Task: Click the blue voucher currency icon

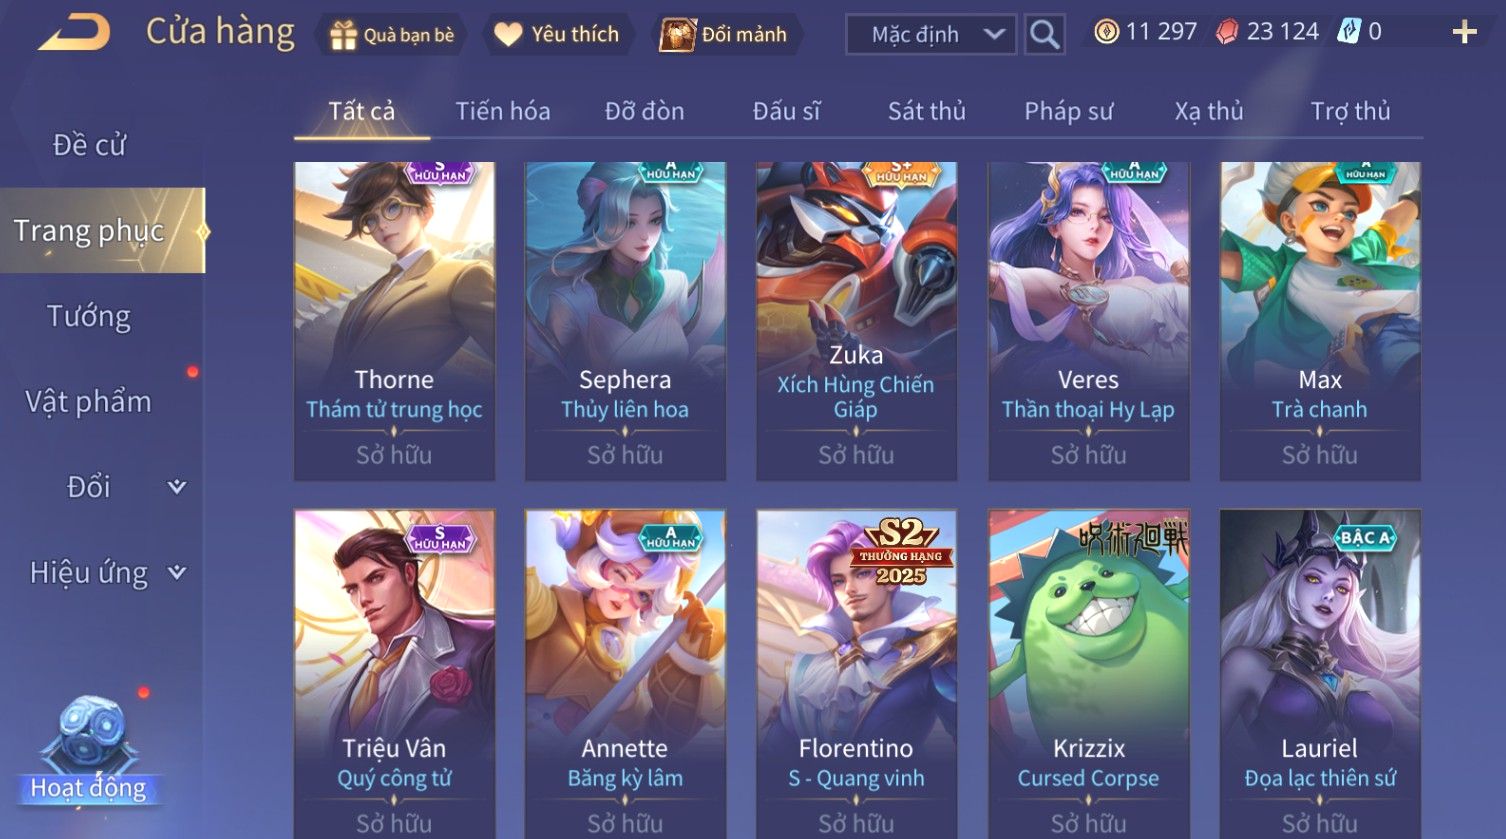Action: (x=1349, y=32)
